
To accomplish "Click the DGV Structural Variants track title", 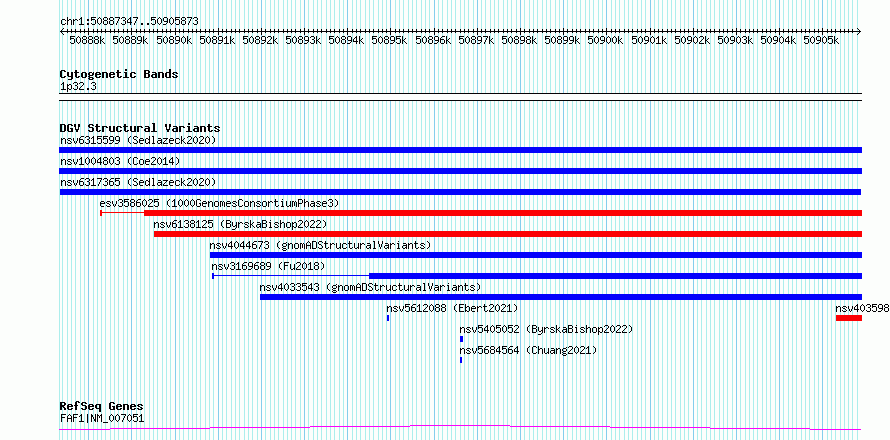I will [x=140, y=128].
